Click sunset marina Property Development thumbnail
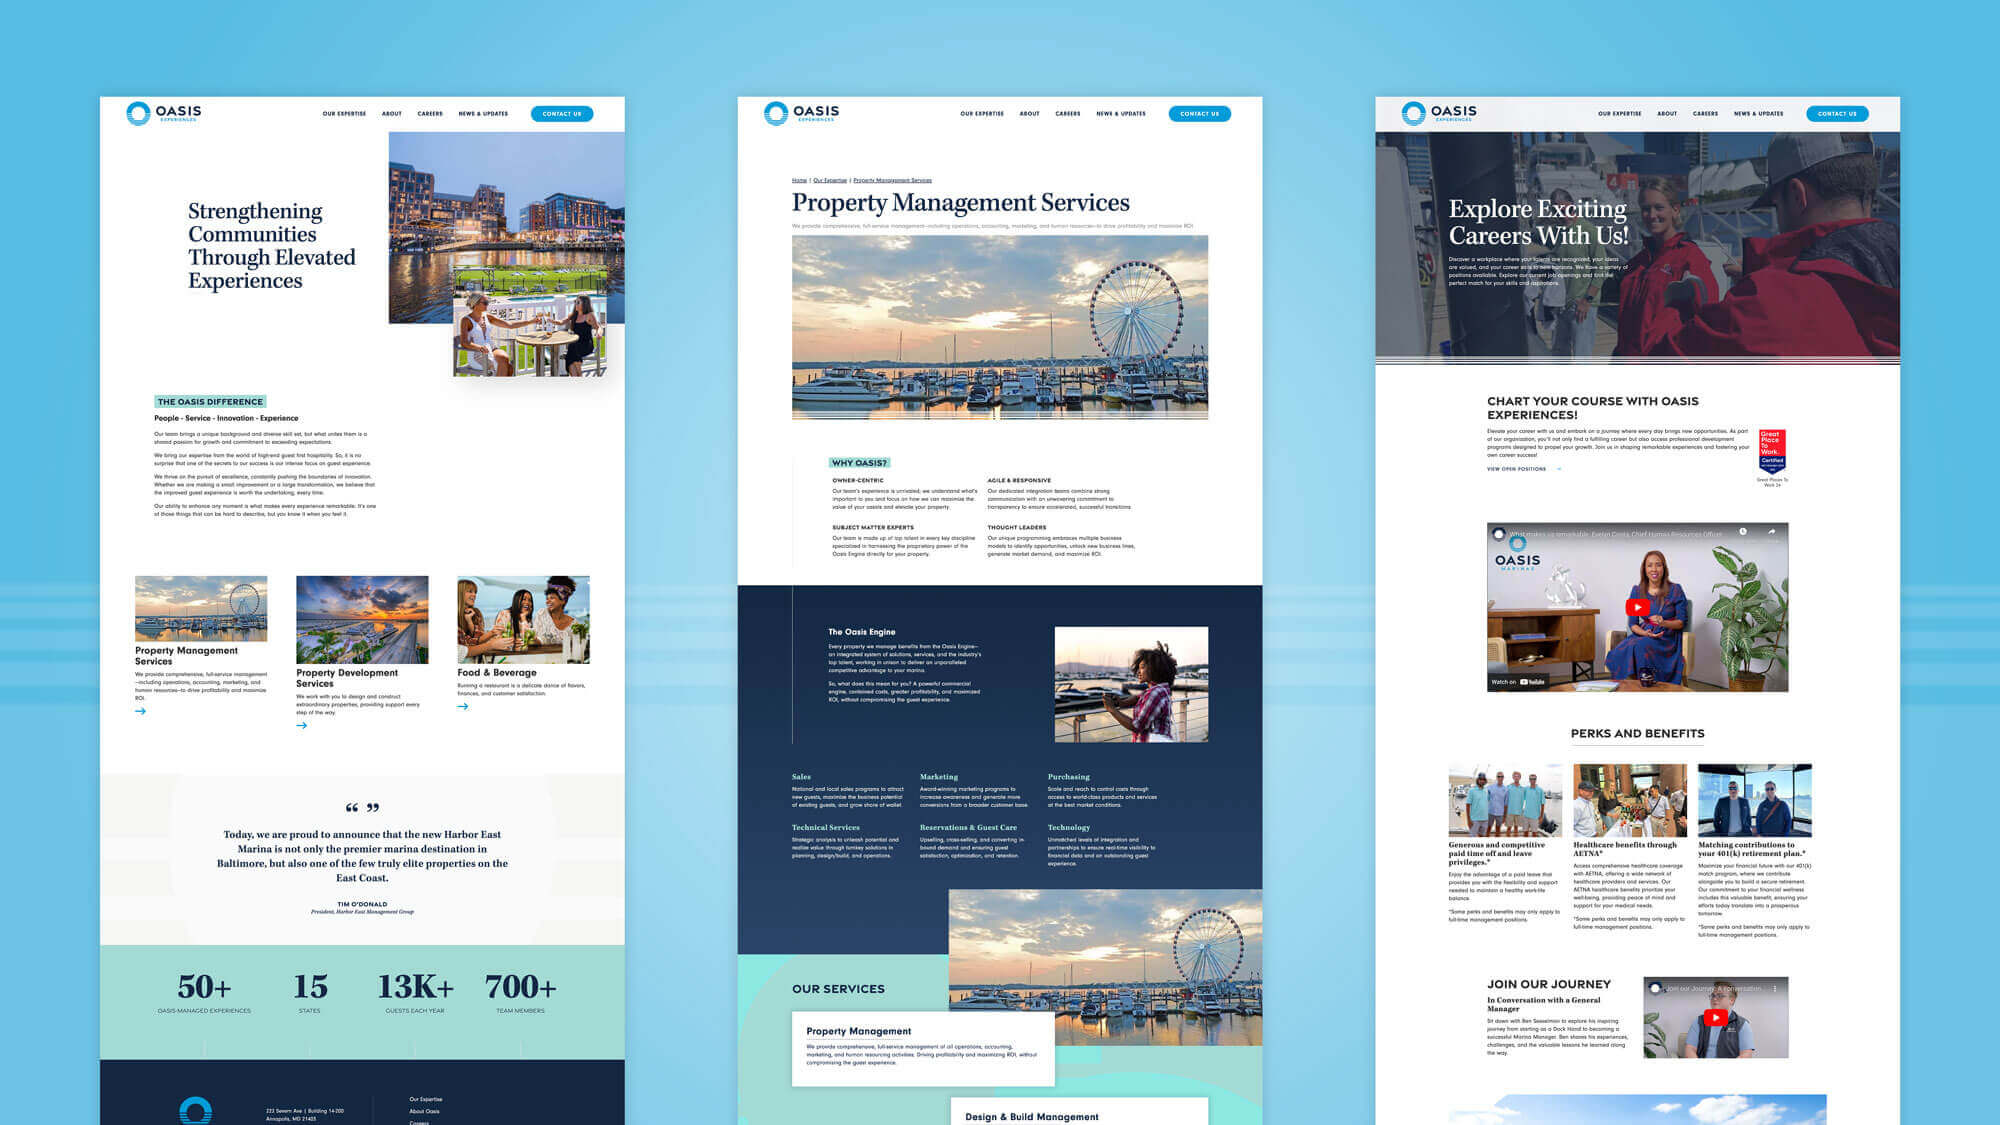 362,619
